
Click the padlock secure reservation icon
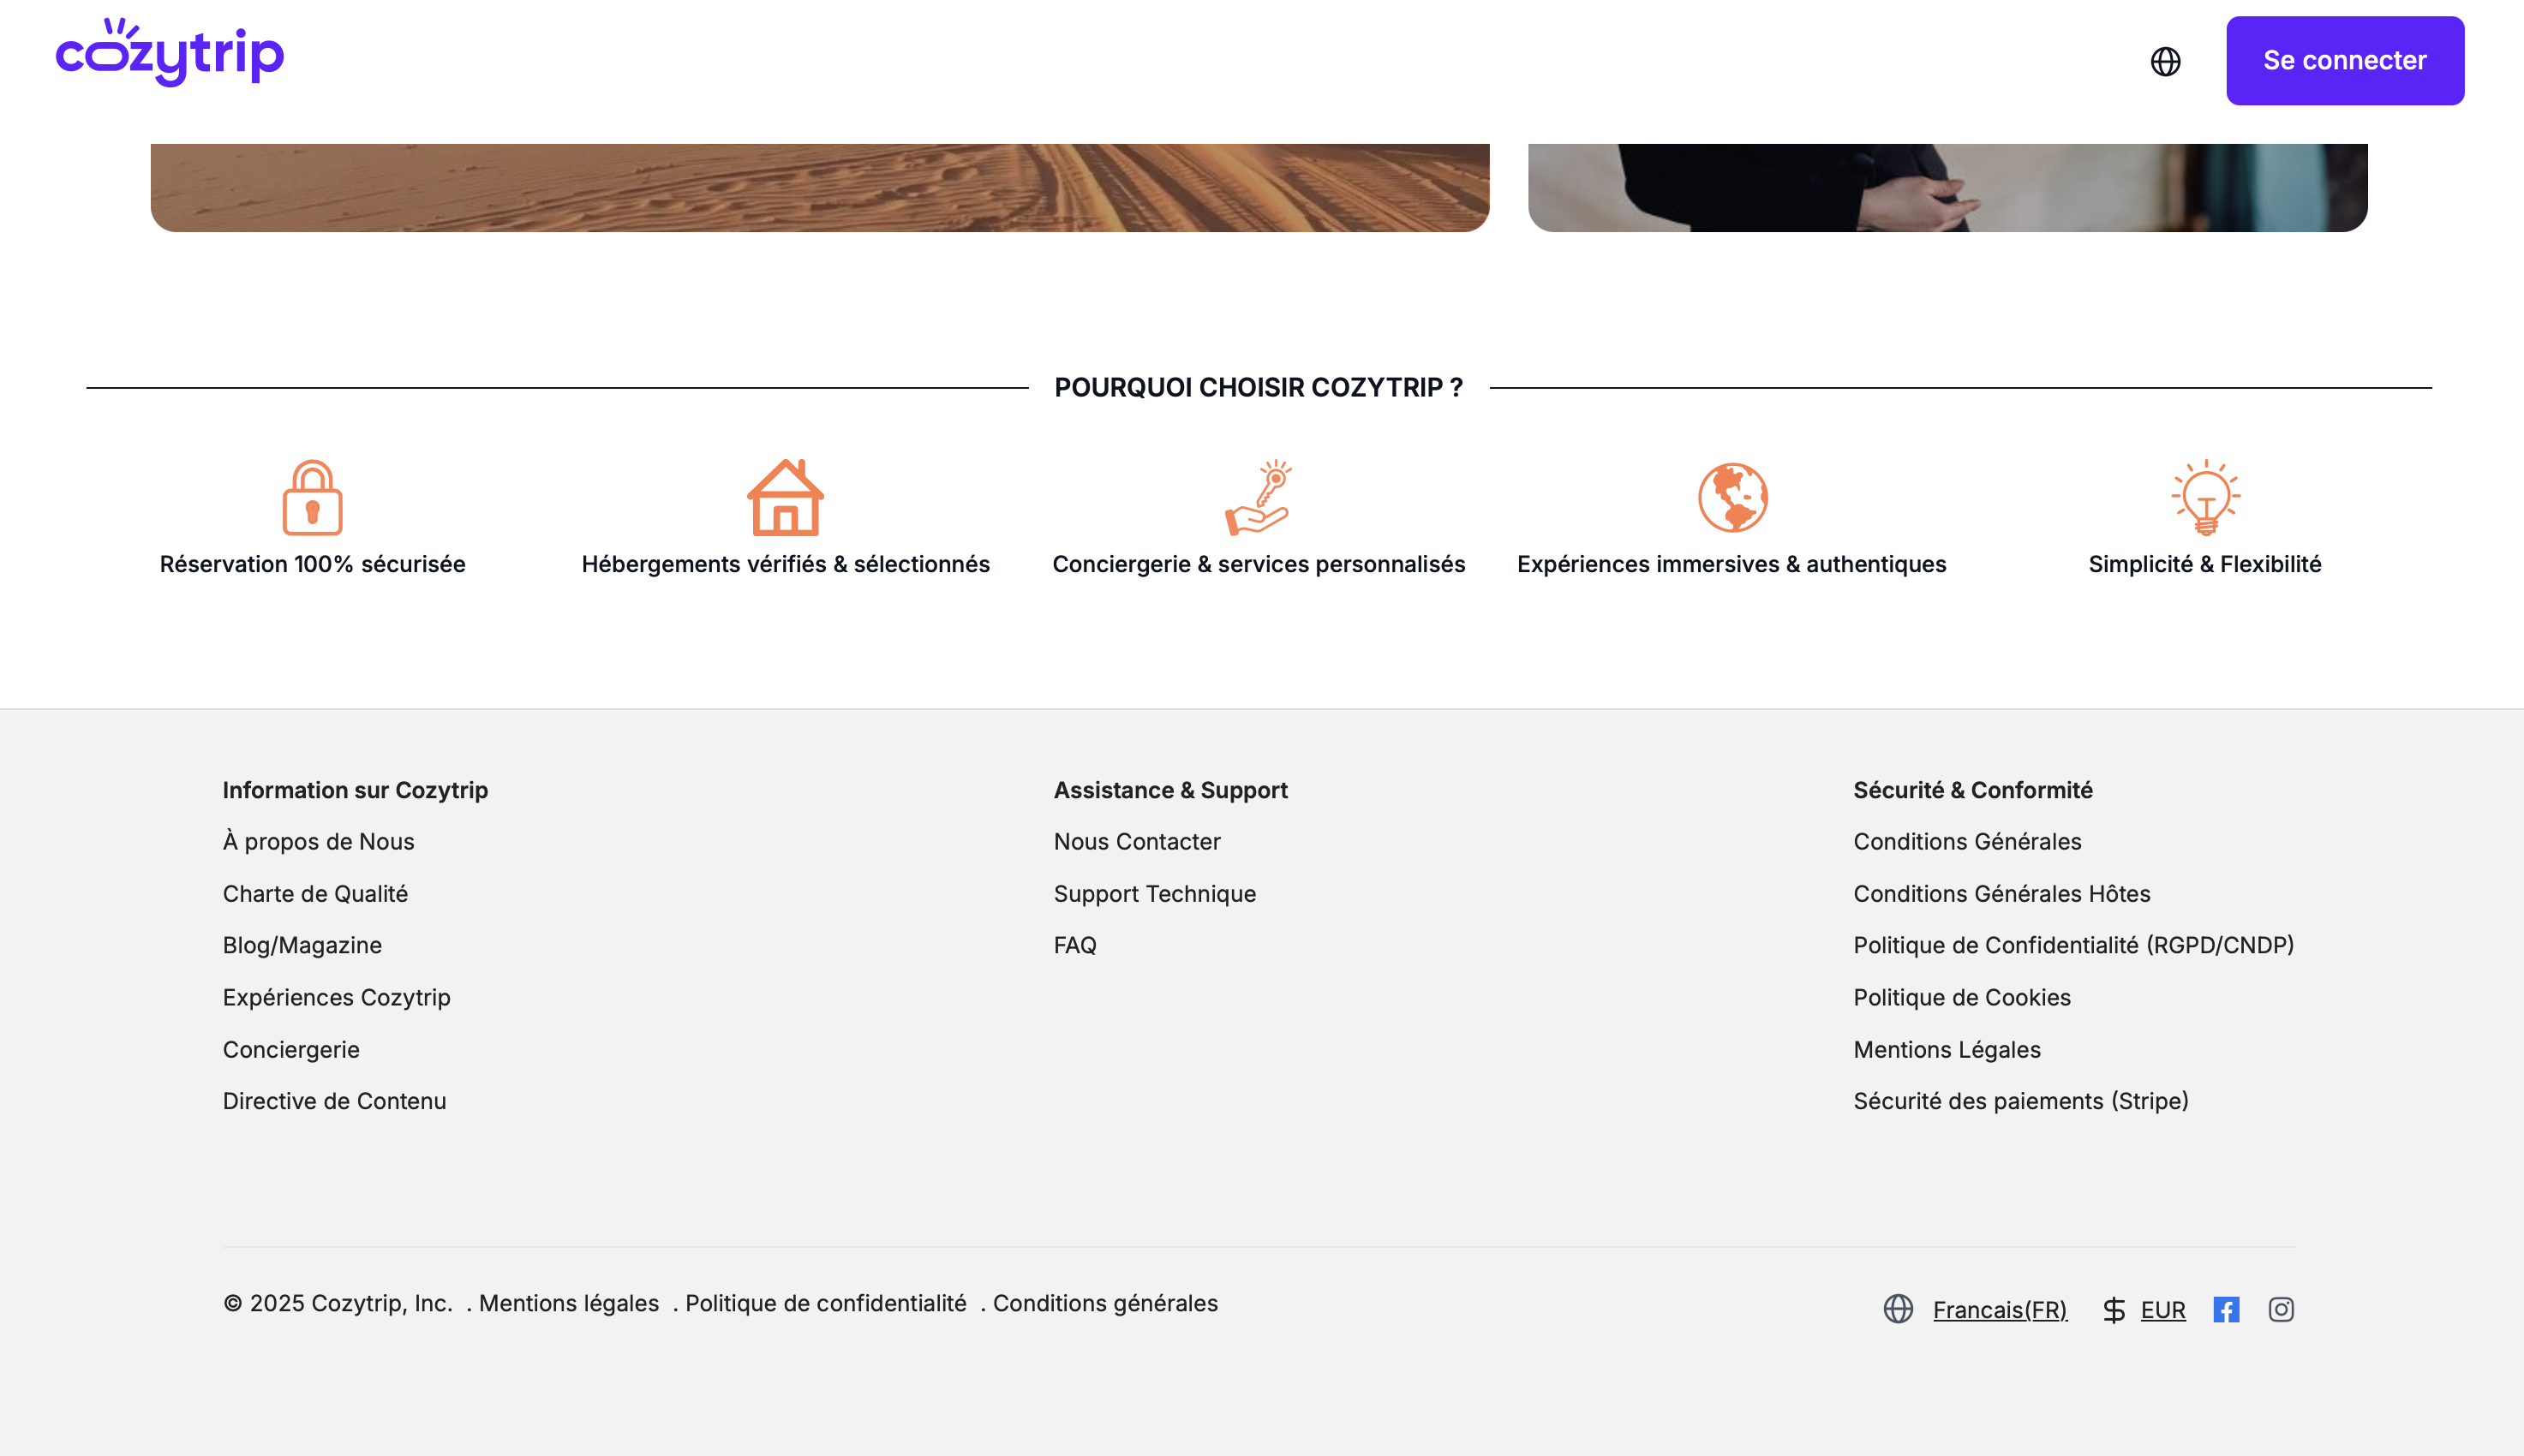(x=312, y=497)
